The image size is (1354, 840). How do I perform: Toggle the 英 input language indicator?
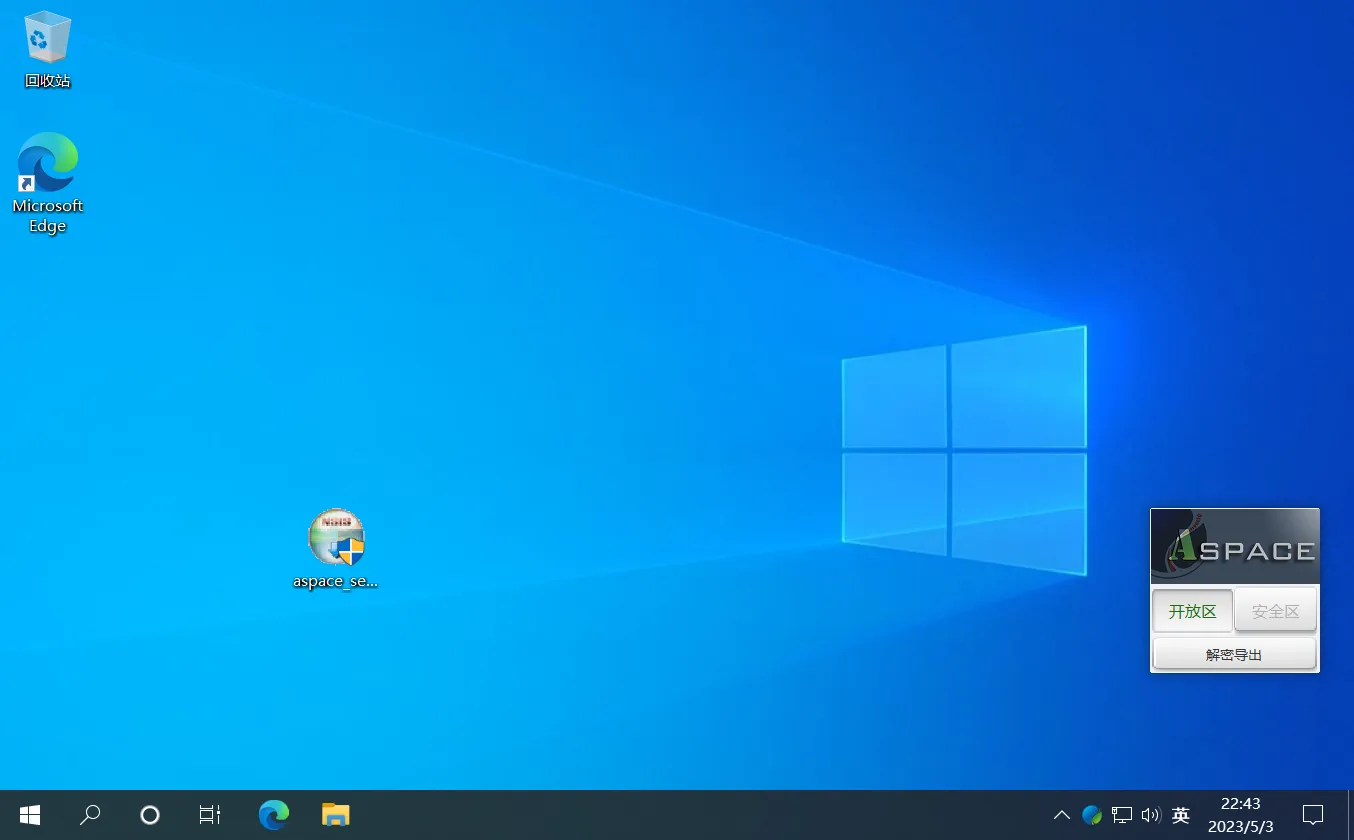(1180, 815)
